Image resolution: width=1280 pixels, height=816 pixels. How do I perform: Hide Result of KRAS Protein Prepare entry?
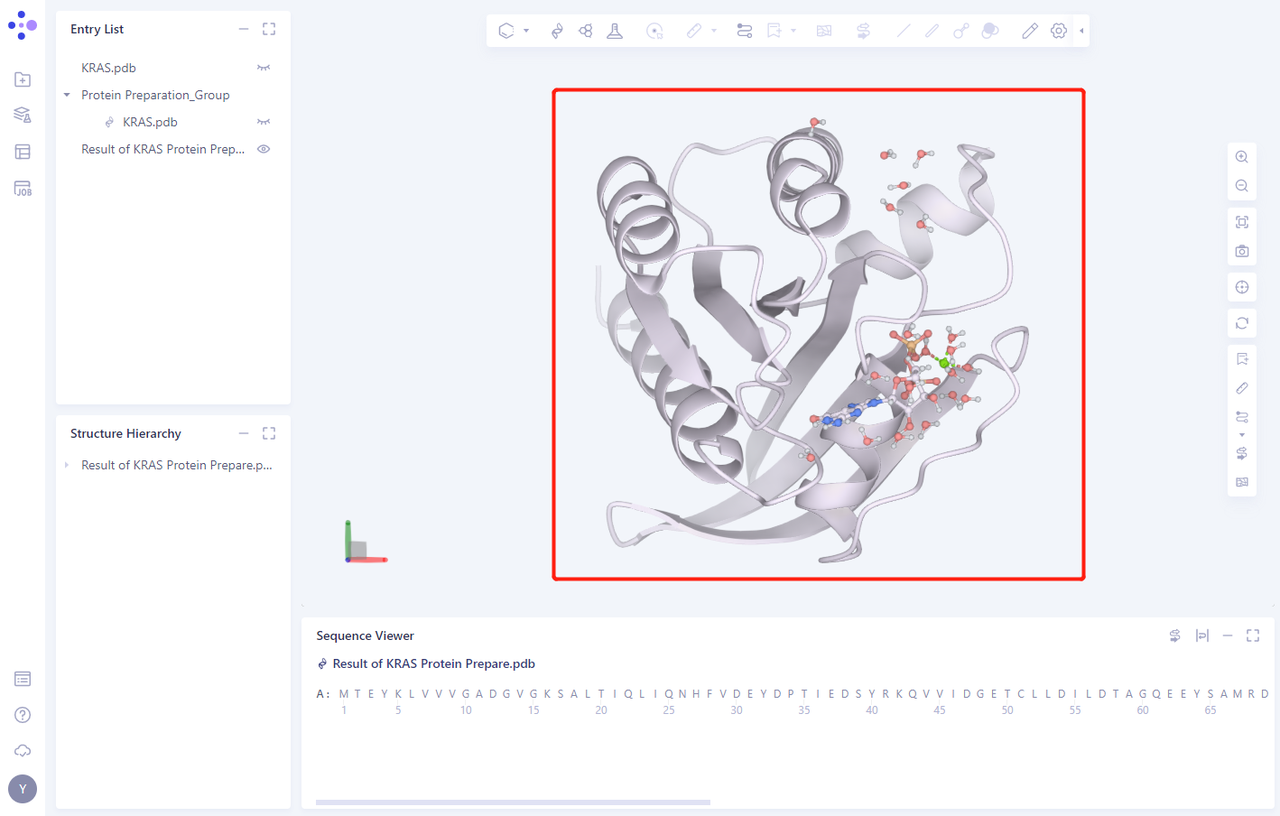pyautogui.click(x=264, y=149)
